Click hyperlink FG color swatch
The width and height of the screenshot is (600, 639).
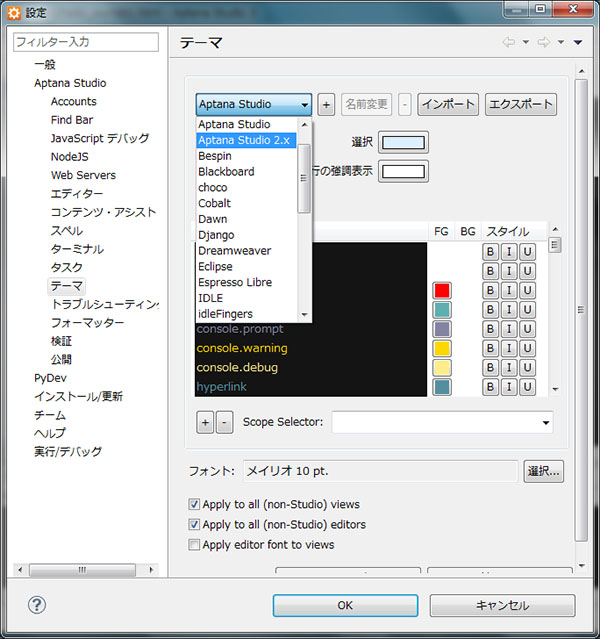[x=442, y=387]
